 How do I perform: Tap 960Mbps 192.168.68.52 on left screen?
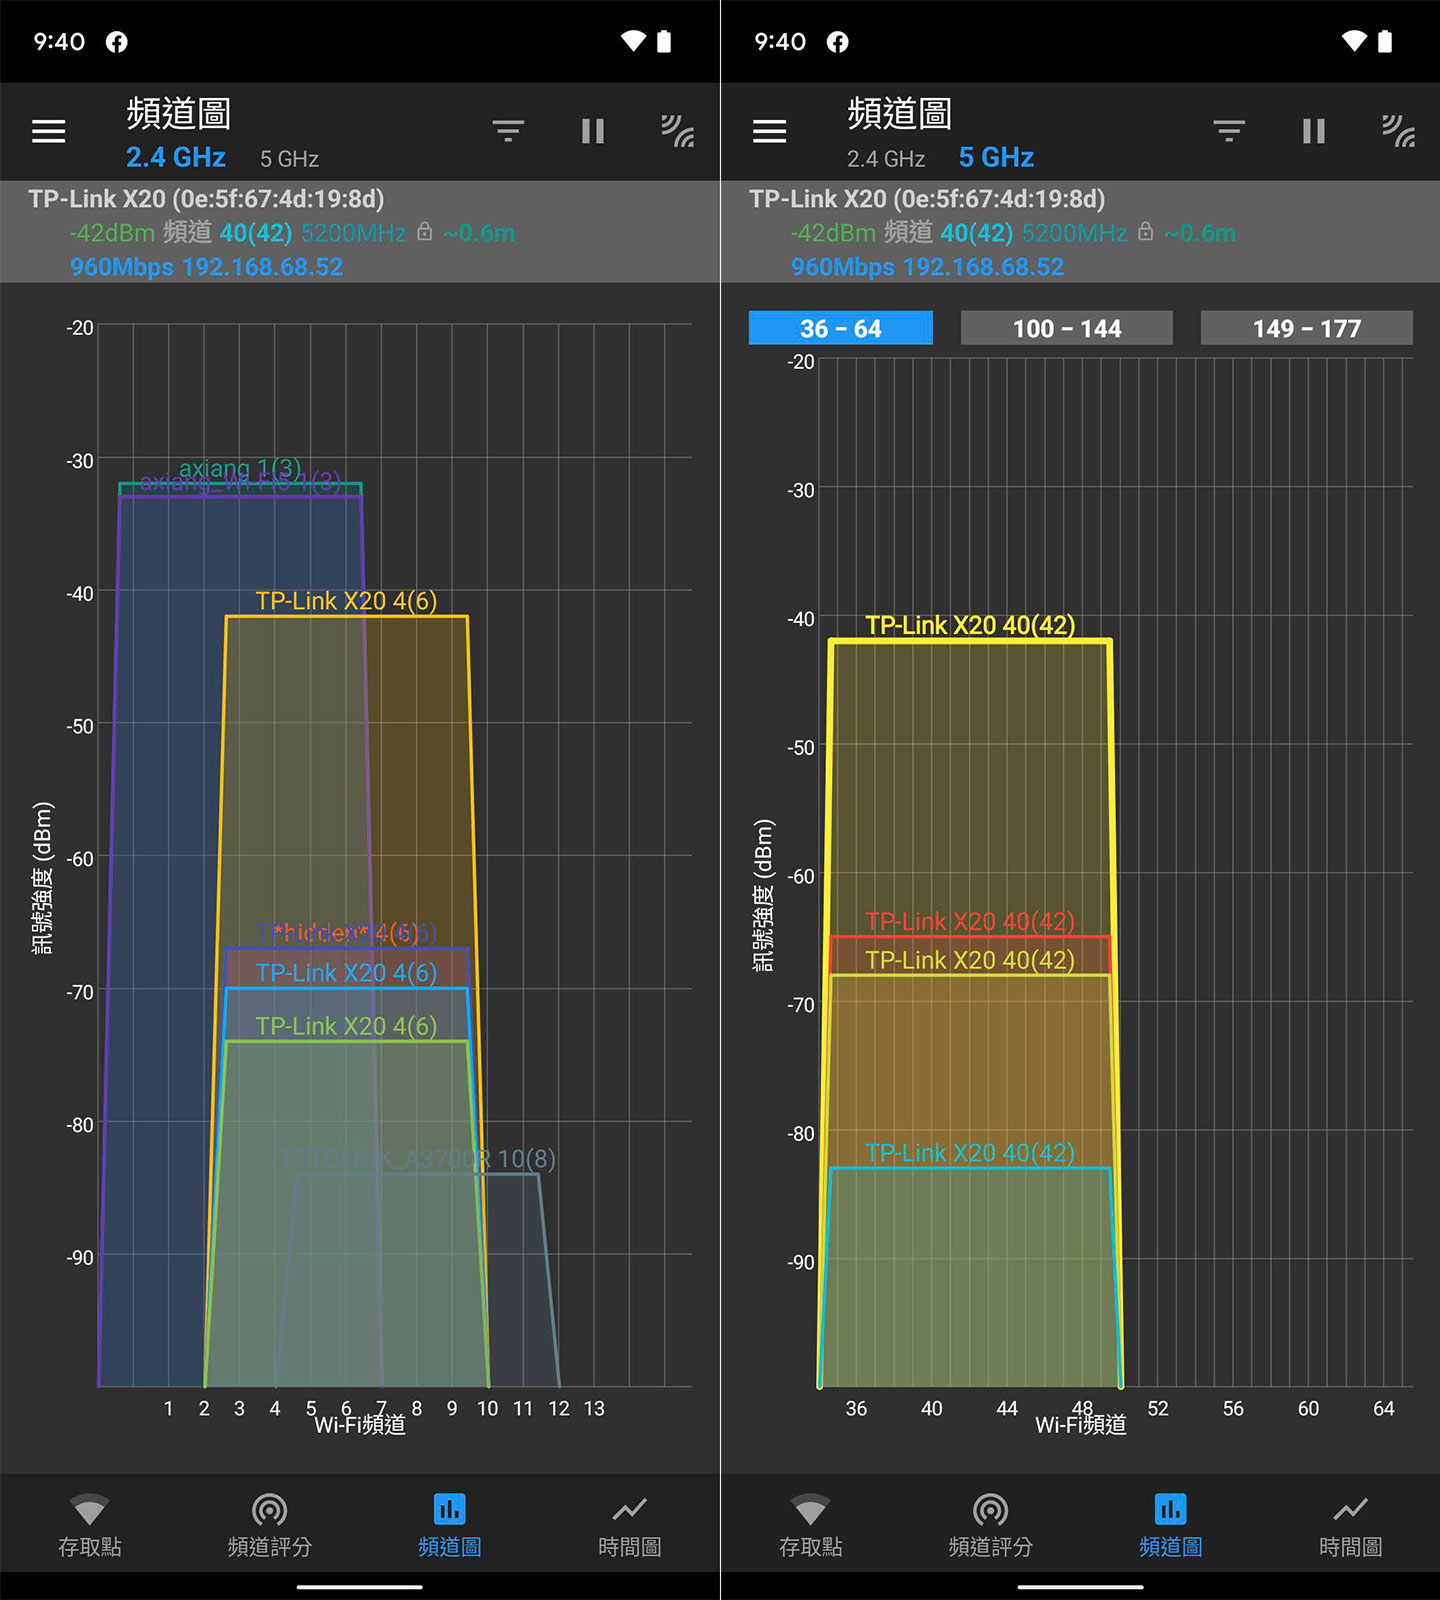tap(206, 267)
